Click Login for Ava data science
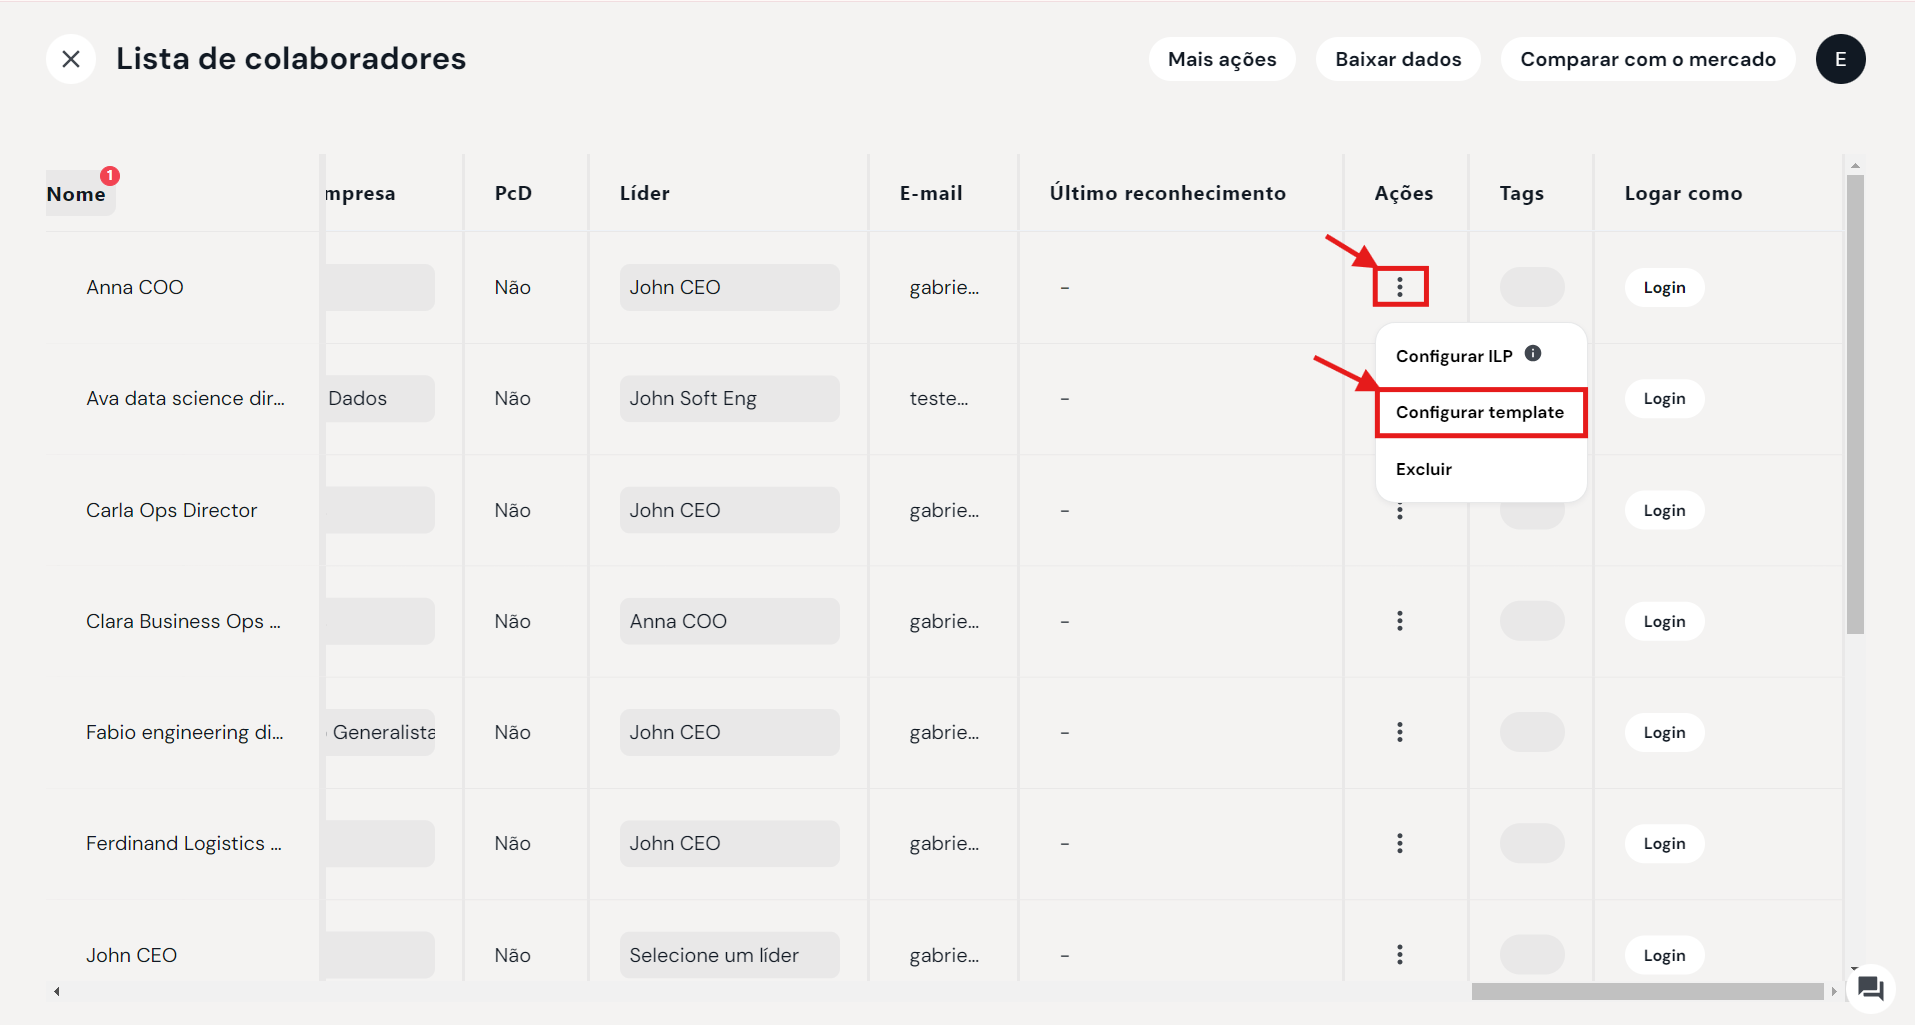 coord(1664,398)
